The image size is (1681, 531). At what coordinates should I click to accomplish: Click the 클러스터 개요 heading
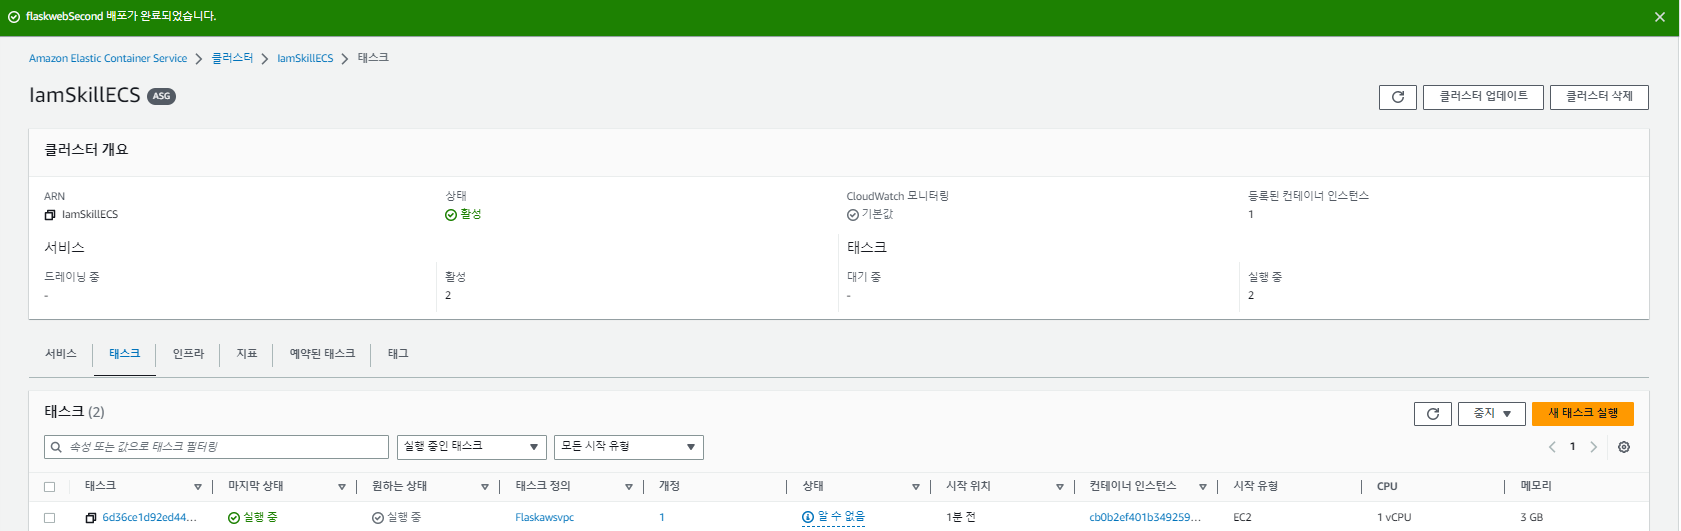pyautogui.click(x=86, y=150)
